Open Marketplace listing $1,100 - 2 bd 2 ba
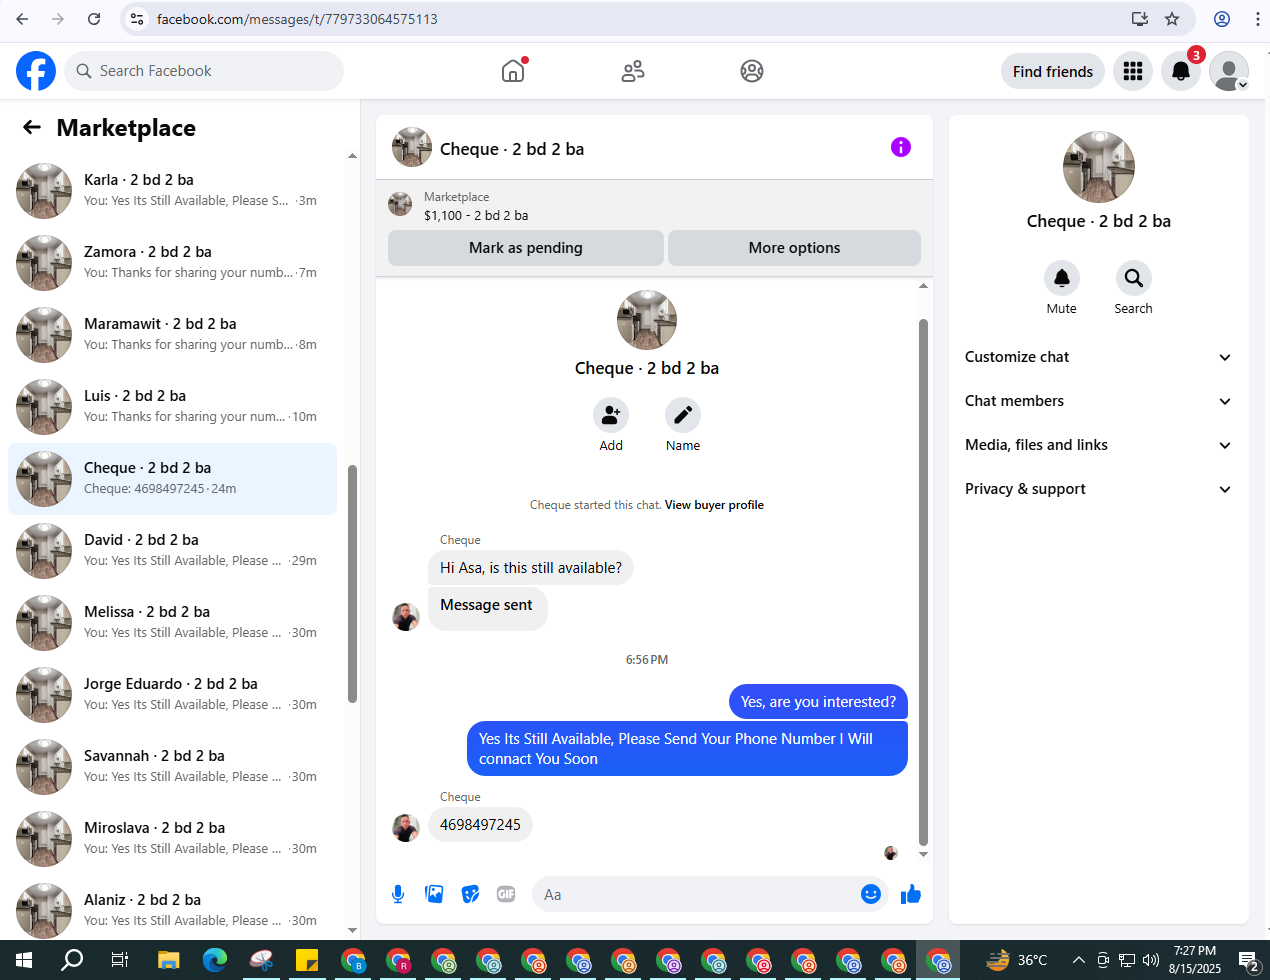This screenshot has height=980, width=1270. click(x=476, y=215)
